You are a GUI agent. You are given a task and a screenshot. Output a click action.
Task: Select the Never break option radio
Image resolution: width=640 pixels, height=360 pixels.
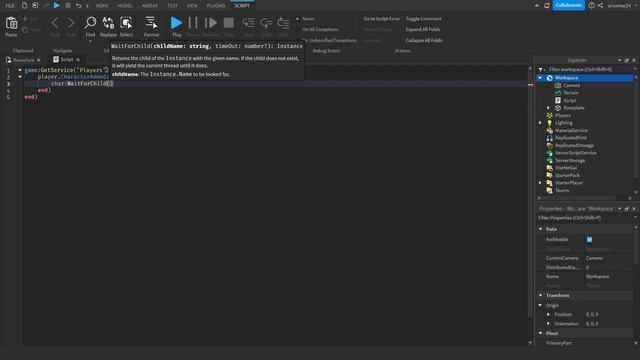[x=298, y=19]
